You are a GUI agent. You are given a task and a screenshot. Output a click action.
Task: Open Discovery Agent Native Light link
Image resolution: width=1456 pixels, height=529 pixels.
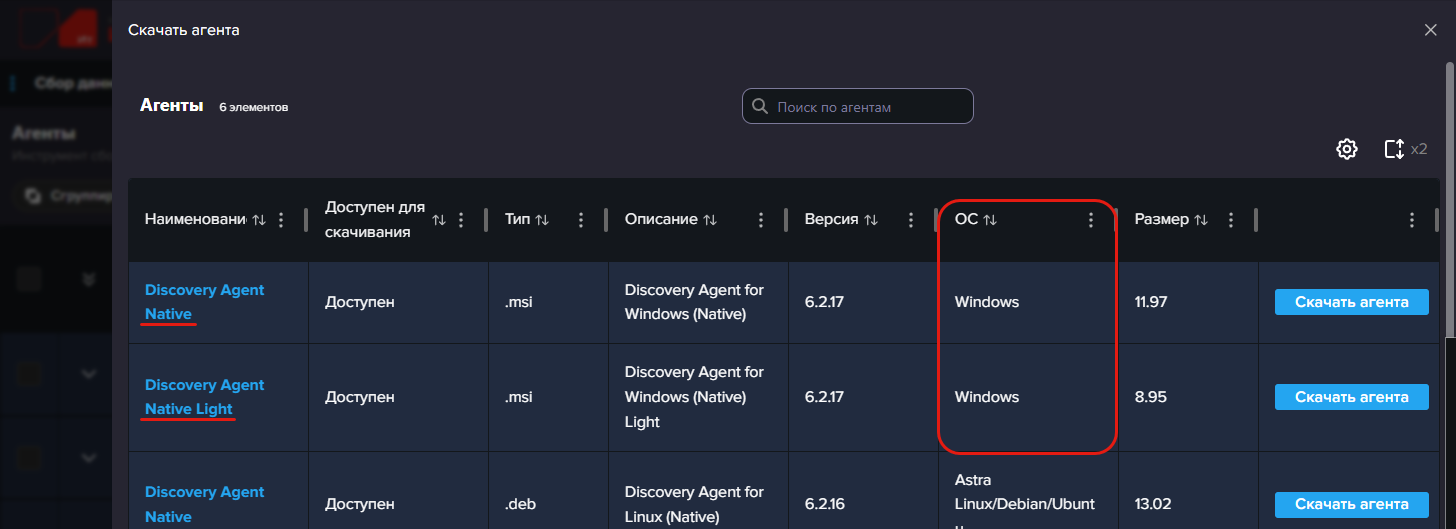click(x=204, y=397)
